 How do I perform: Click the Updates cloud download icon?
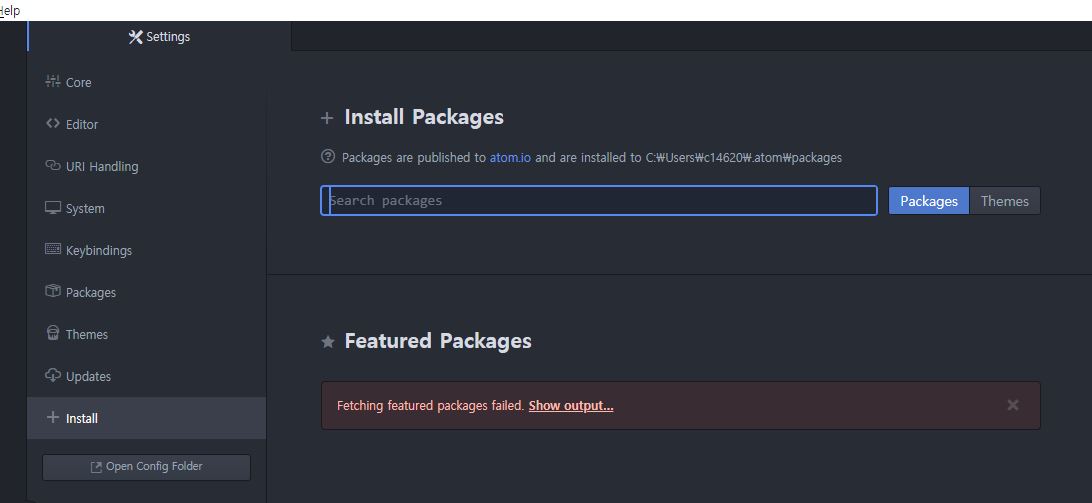(53, 376)
